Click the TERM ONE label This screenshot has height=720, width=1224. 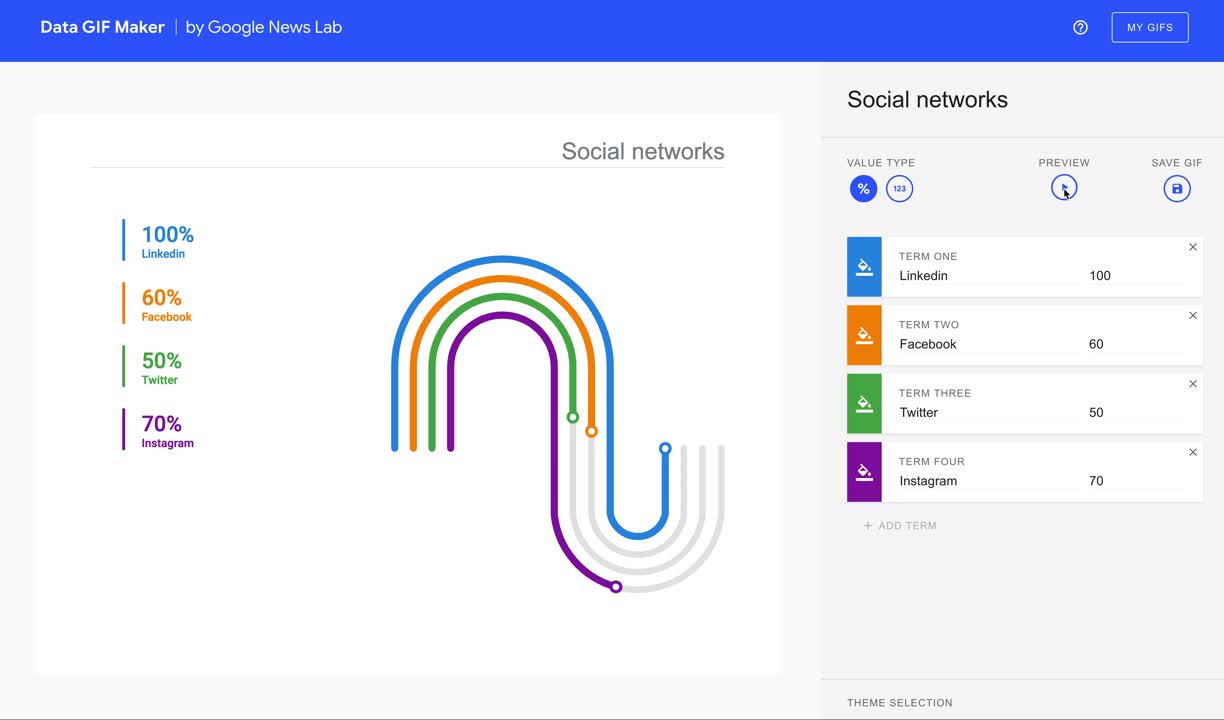click(928, 257)
